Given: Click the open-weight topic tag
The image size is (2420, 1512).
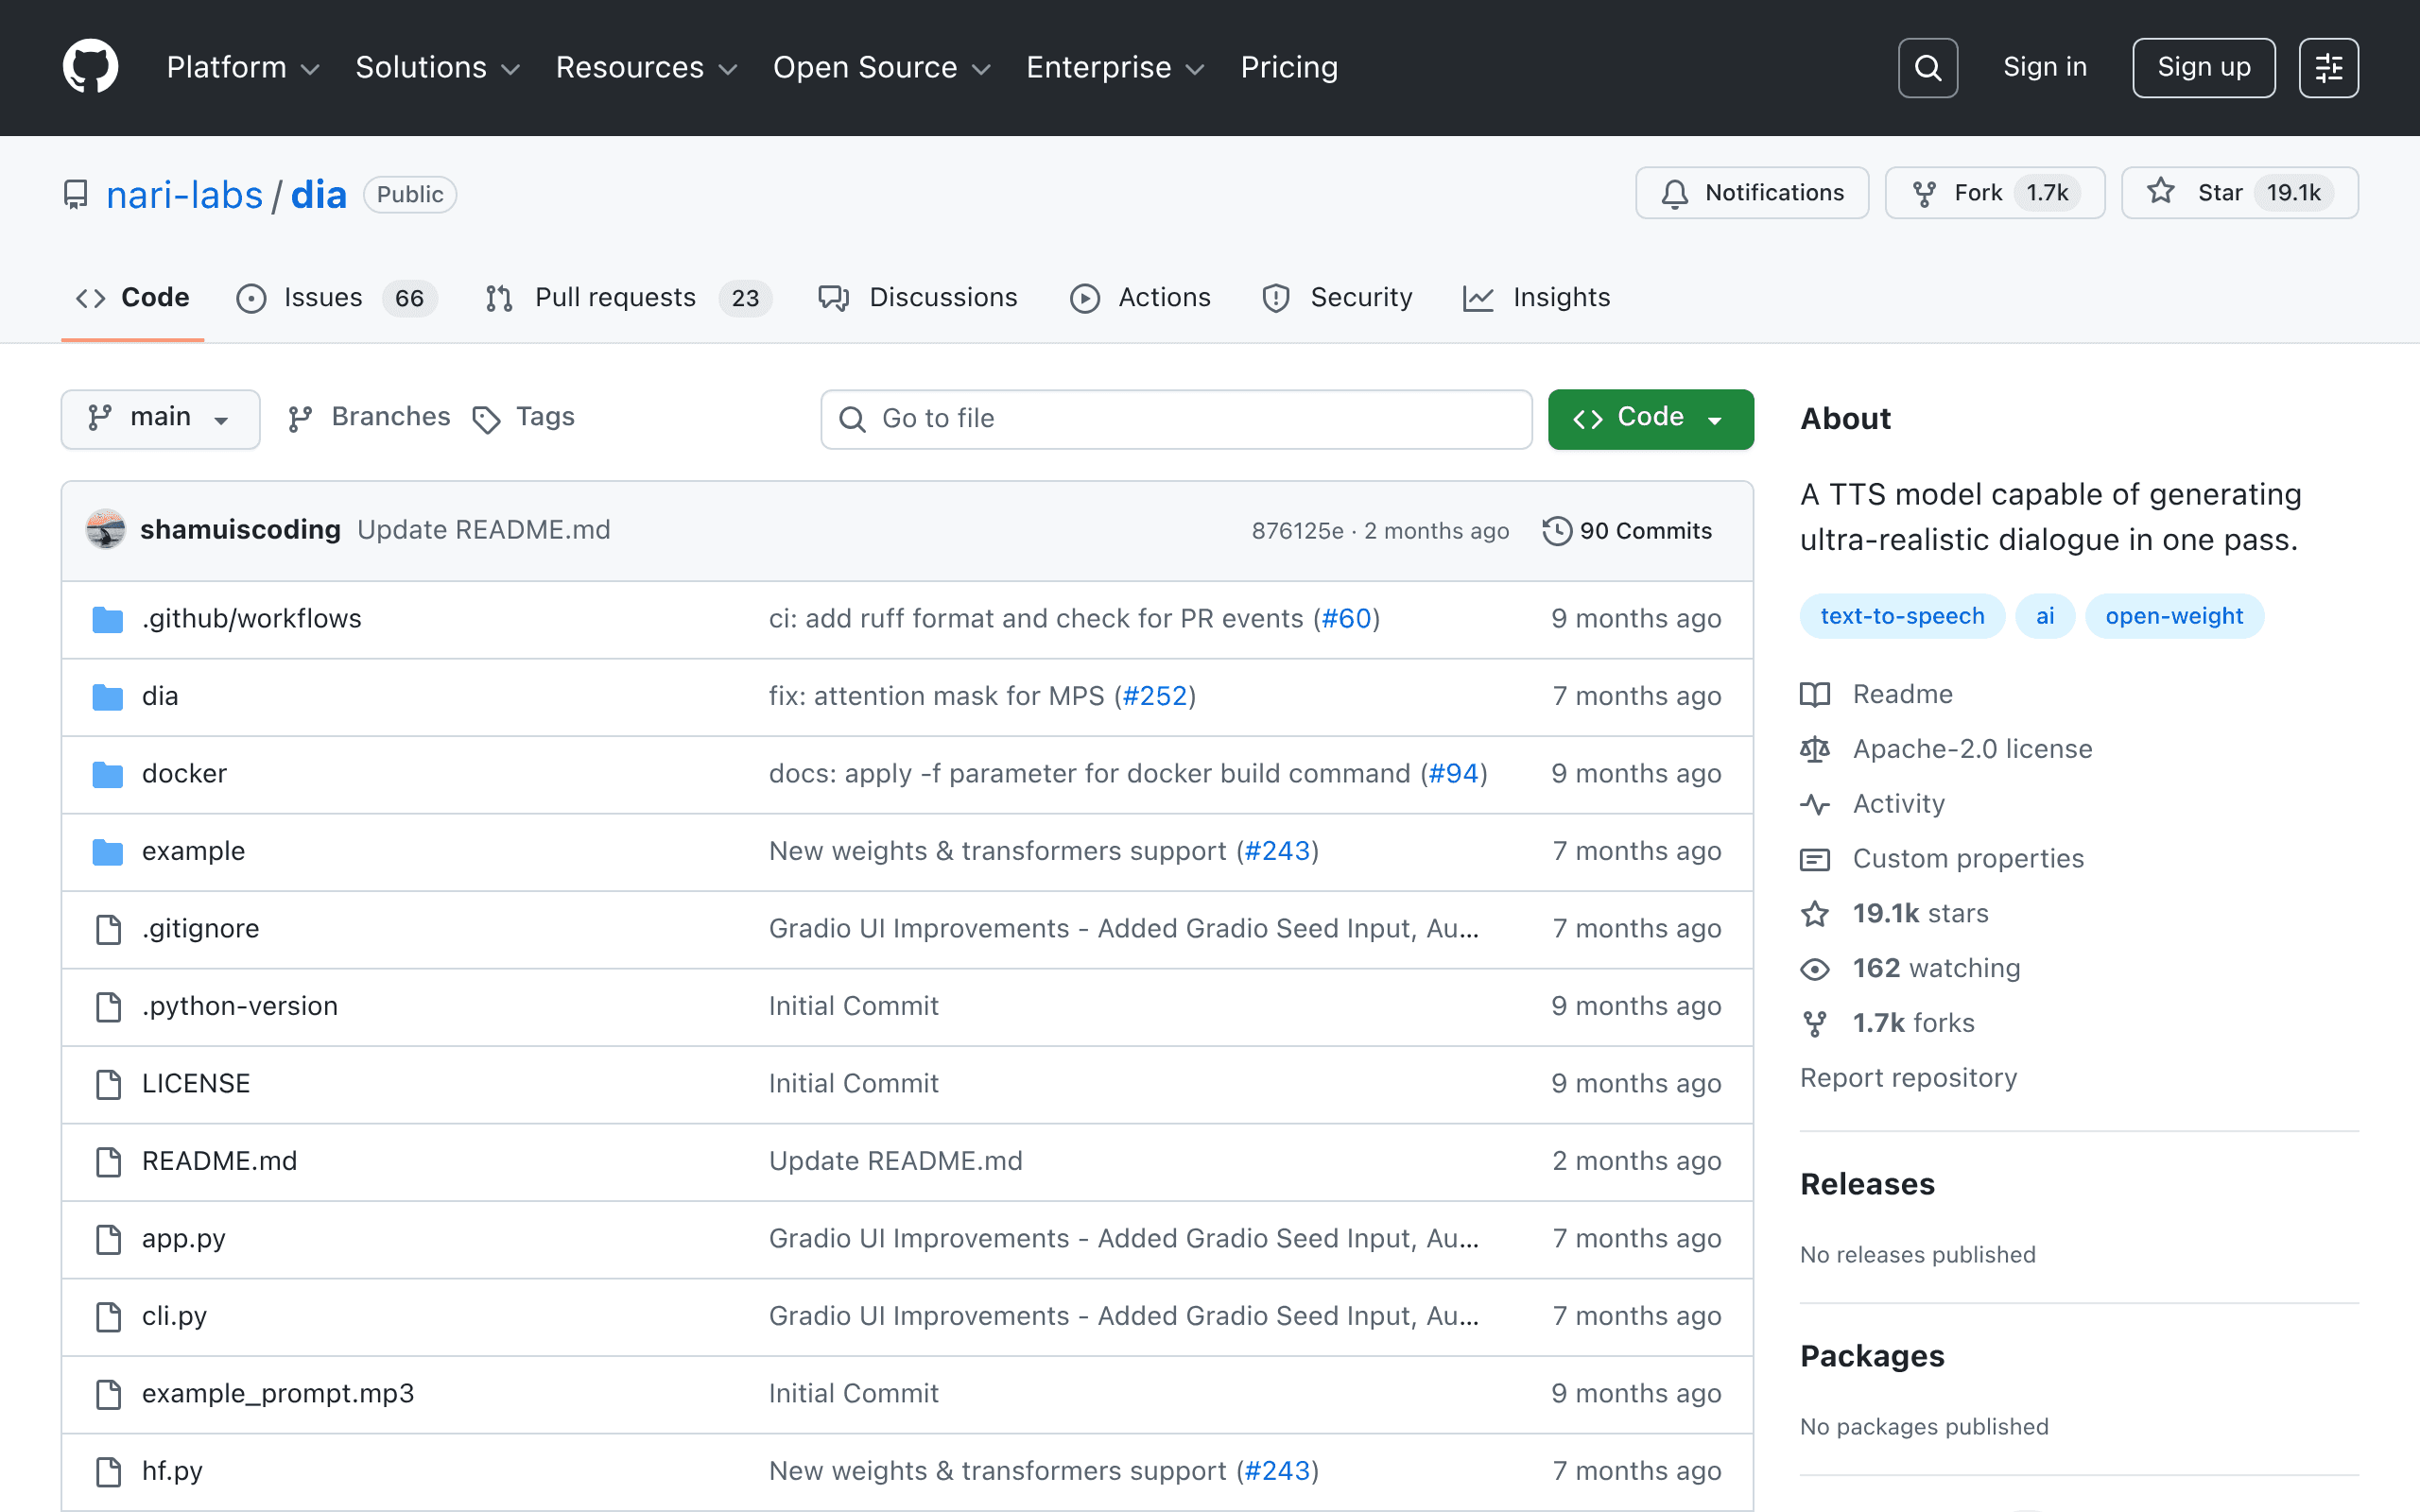Looking at the screenshot, I should (2174, 616).
